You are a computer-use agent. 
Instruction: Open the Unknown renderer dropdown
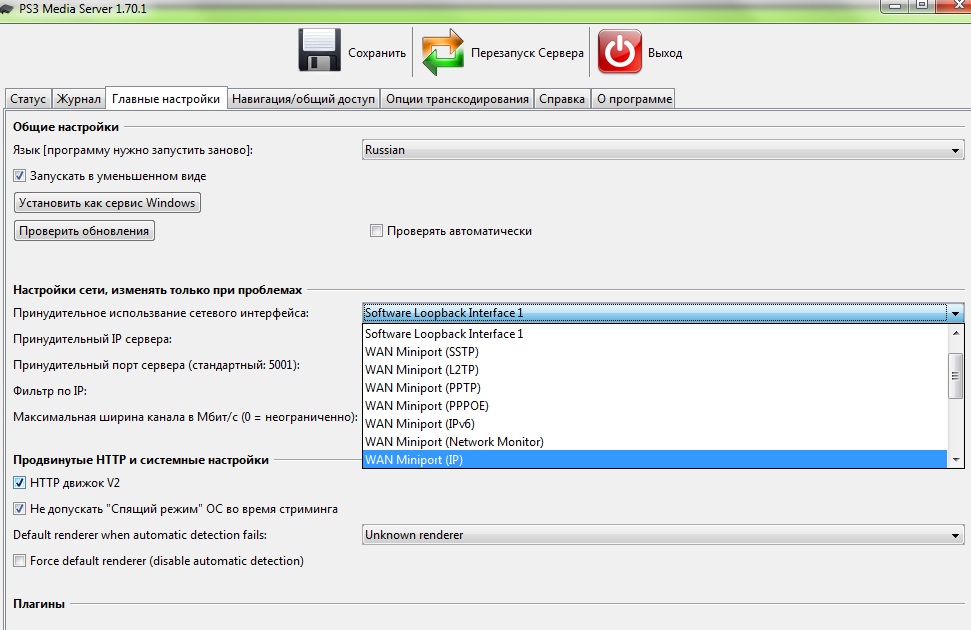click(663, 535)
